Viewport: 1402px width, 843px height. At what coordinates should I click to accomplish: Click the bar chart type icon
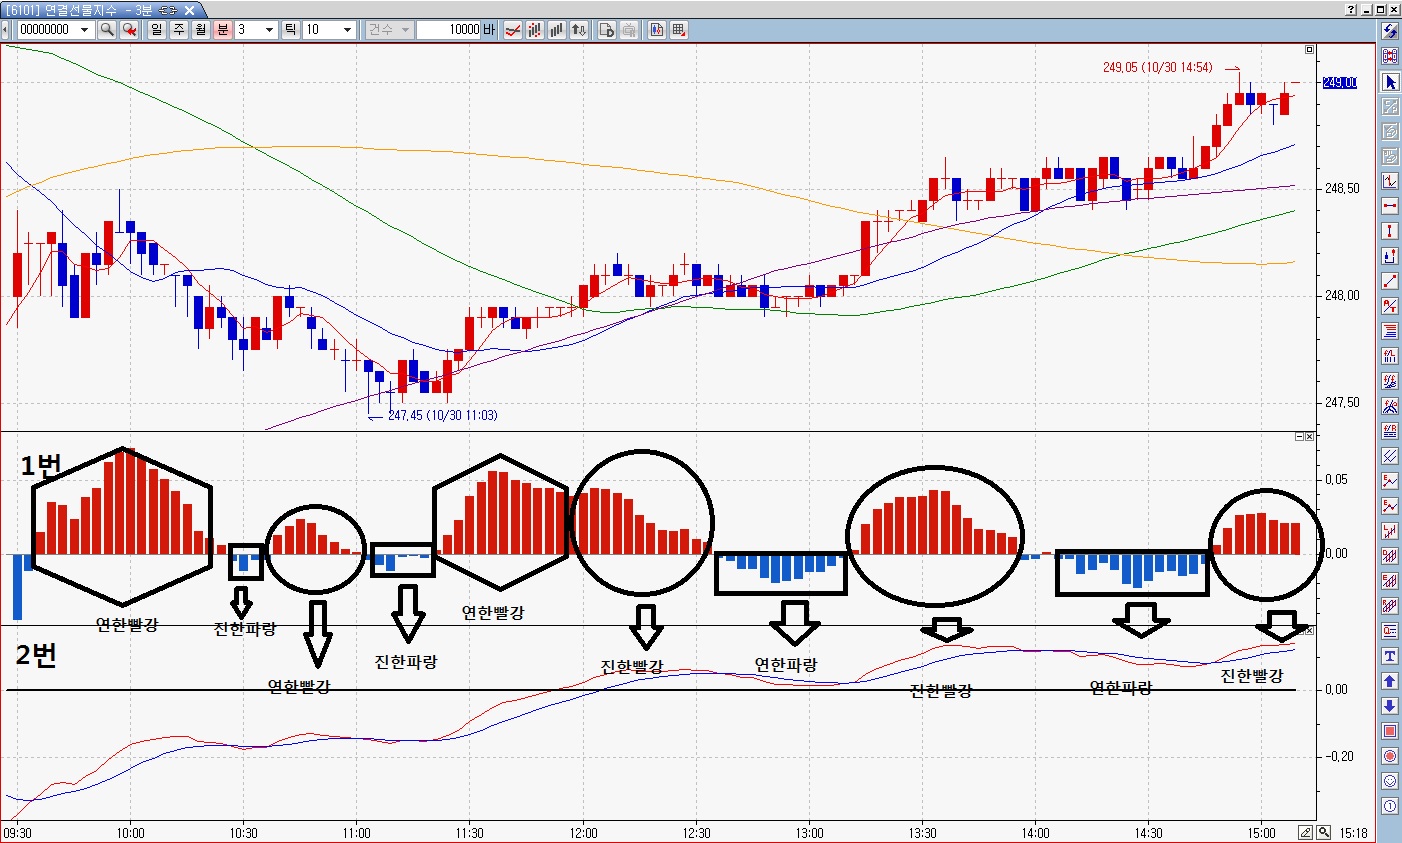[557, 30]
